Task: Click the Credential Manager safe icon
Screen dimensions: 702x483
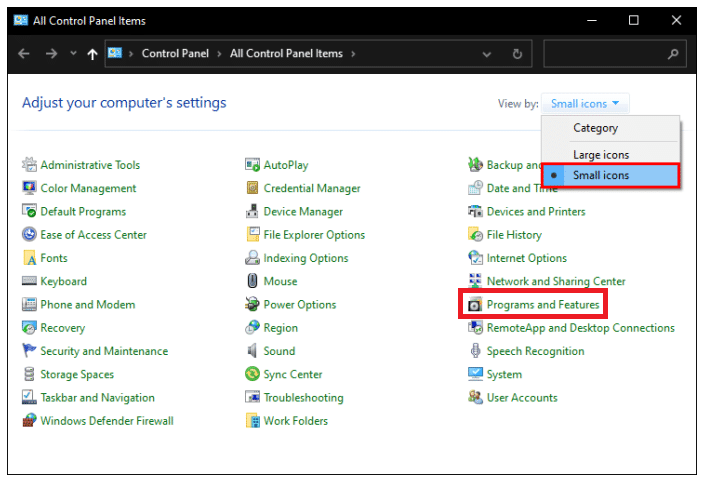Action: pyautogui.click(x=253, y=188)
